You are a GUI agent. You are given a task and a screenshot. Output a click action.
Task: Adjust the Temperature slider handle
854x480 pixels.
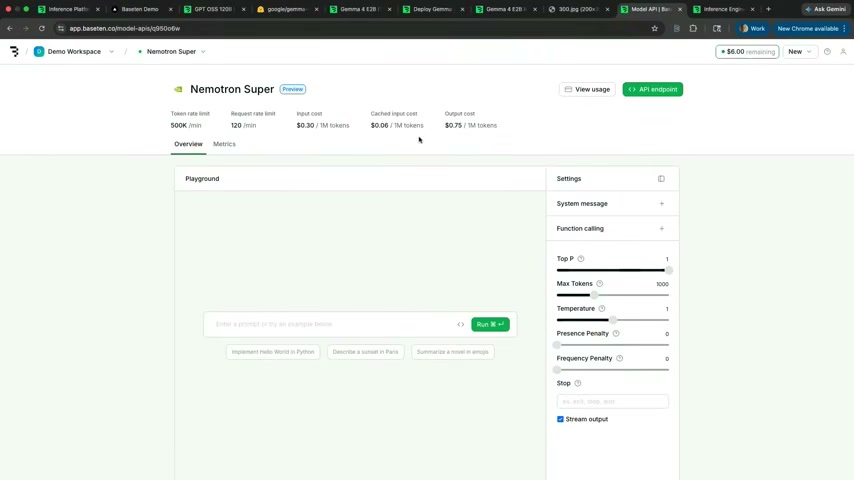(613, 320)
